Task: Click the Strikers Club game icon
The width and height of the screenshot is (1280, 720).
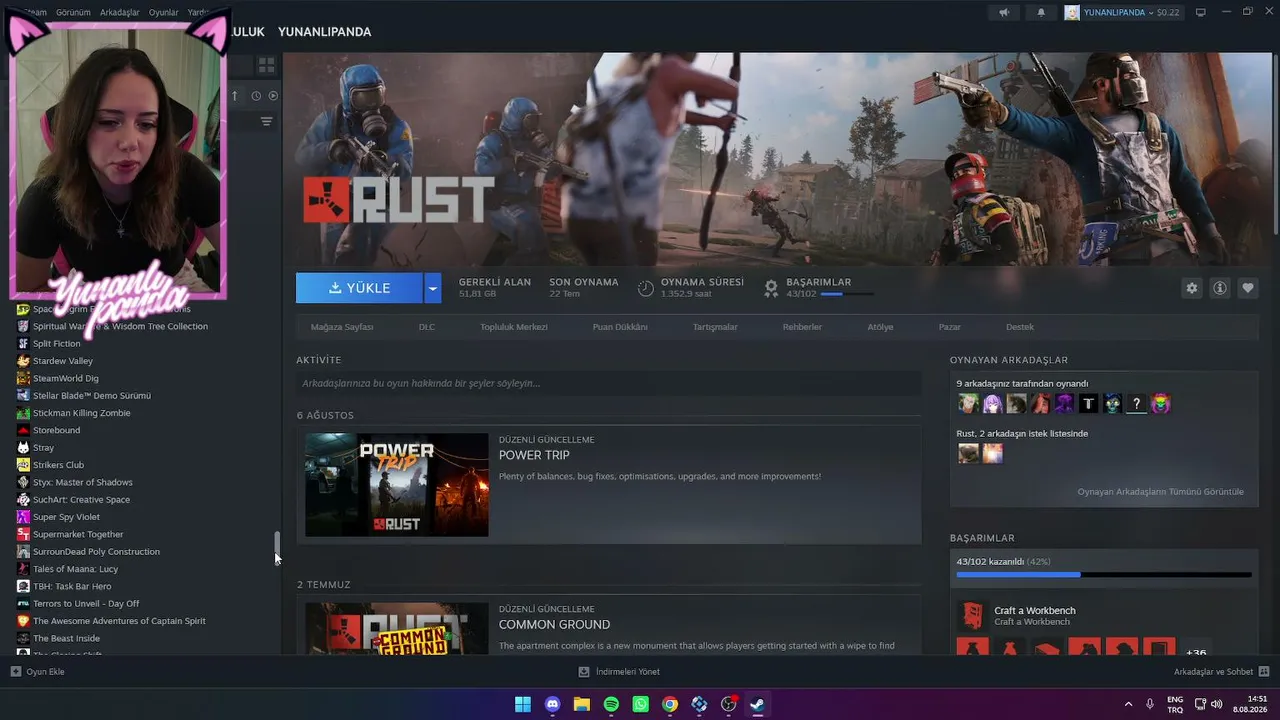Action: point(23,465)
